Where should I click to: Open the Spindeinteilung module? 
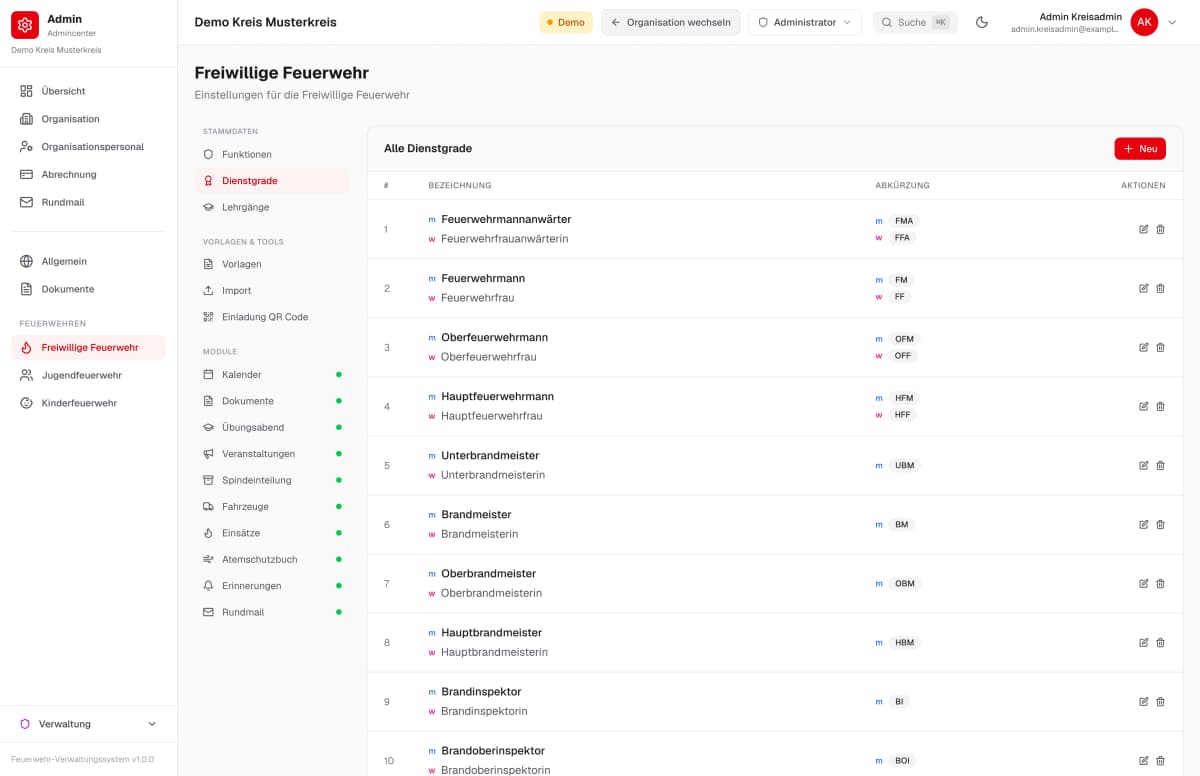click(x=272, y=480)
